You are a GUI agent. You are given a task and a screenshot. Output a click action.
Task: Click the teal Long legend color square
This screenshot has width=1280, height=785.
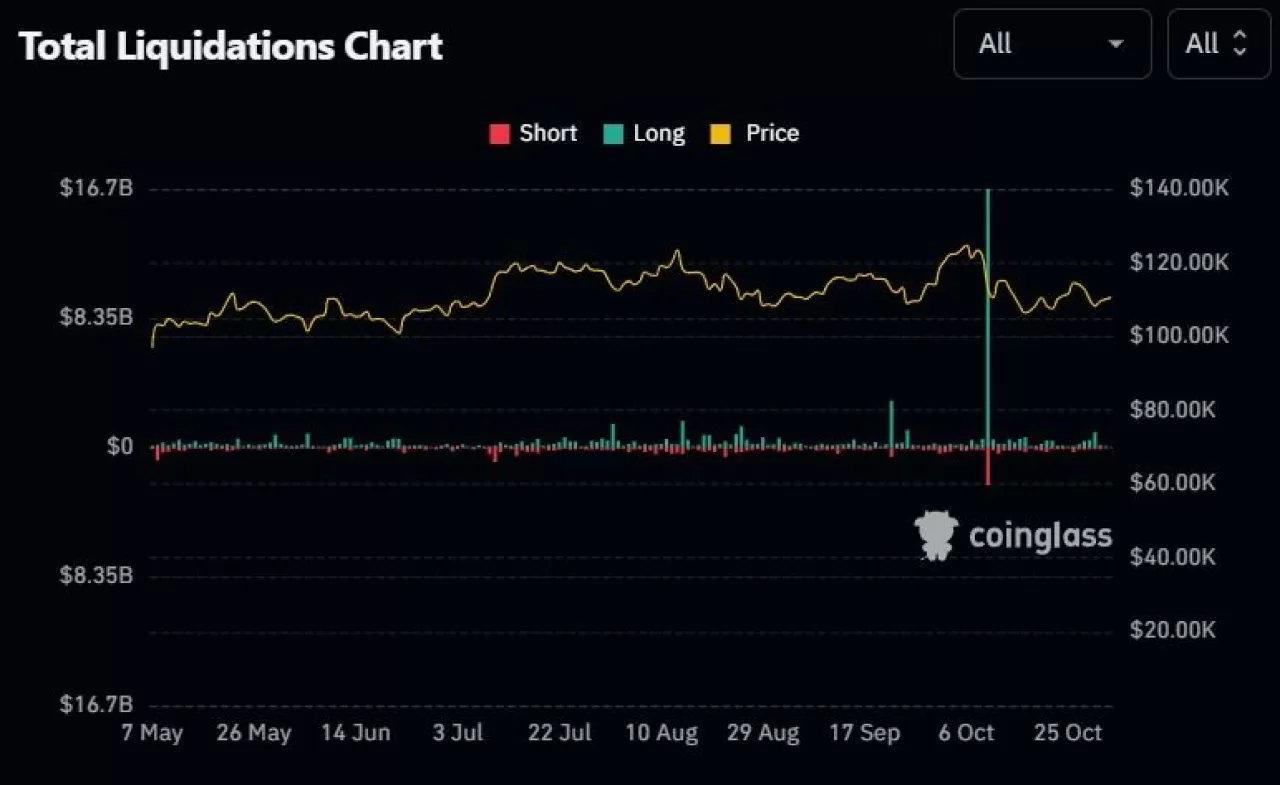(614, 133)
